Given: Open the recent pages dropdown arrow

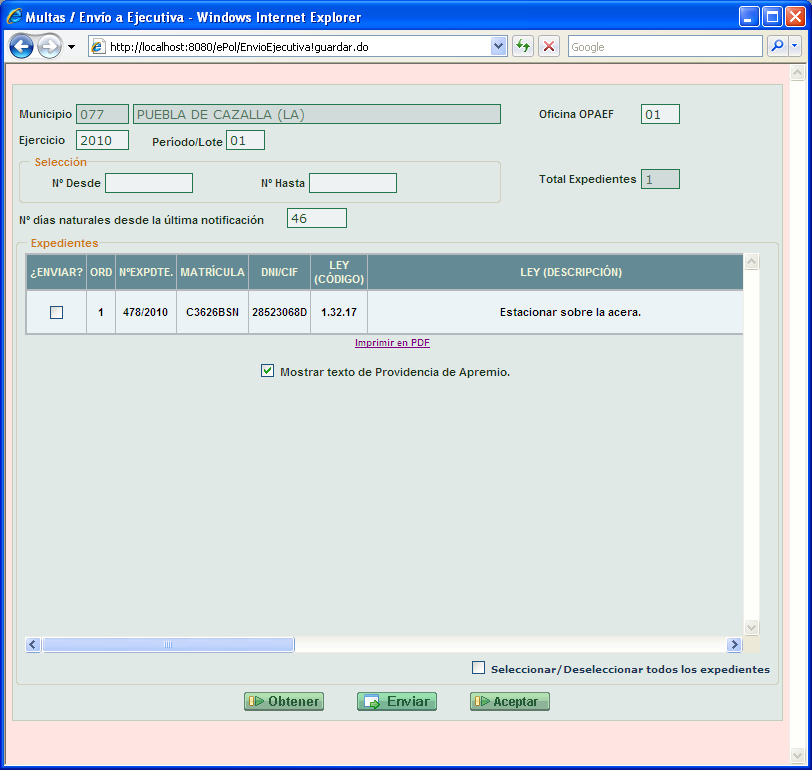Looking at the screenshot, I should coord(72,47).
